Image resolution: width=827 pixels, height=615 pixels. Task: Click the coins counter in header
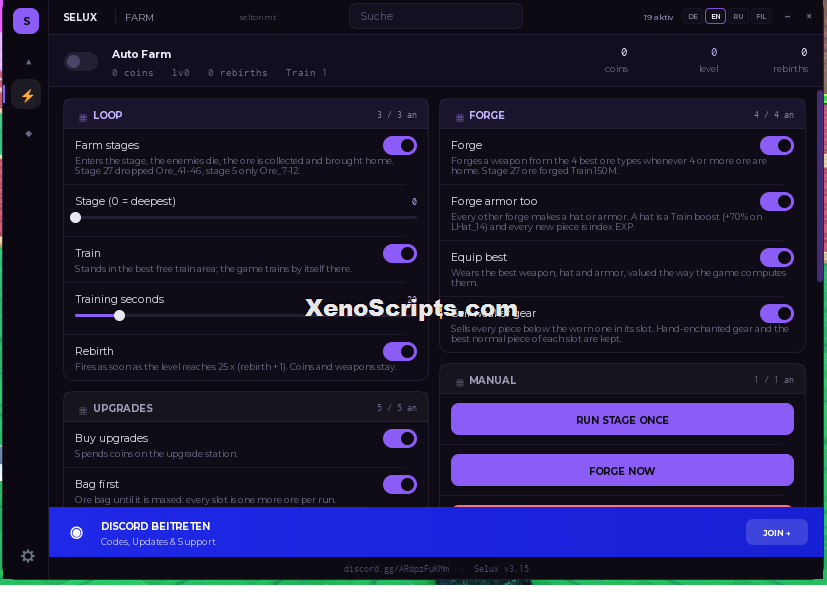[617, 60]
